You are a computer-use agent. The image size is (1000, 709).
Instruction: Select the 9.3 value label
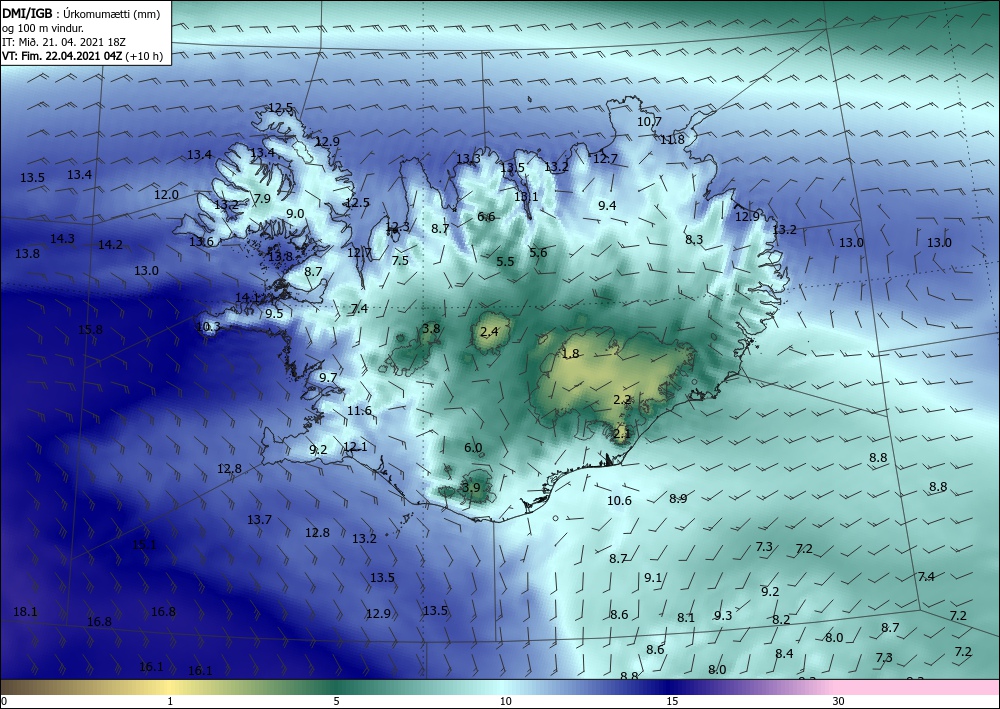[x=723, y=616]
